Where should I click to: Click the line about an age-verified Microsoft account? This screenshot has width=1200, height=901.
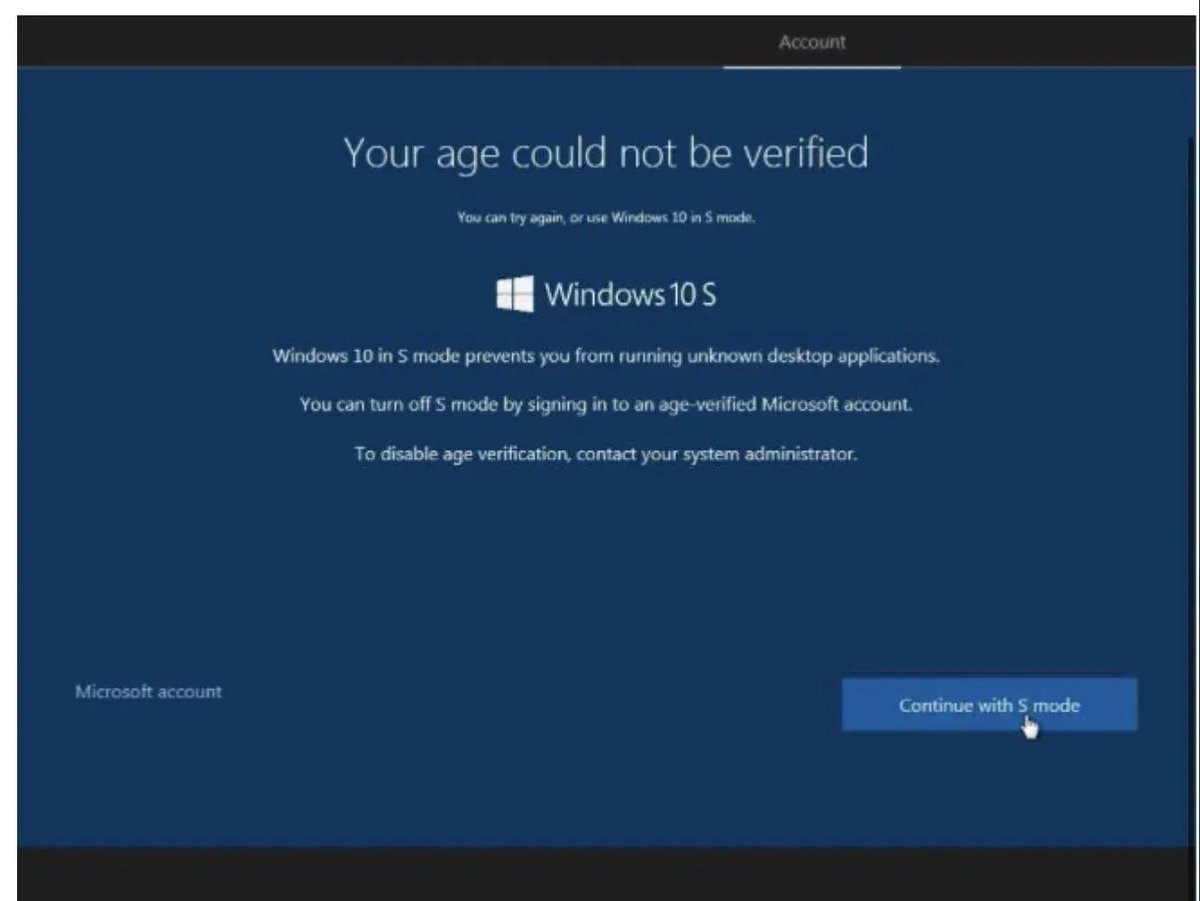606,405
